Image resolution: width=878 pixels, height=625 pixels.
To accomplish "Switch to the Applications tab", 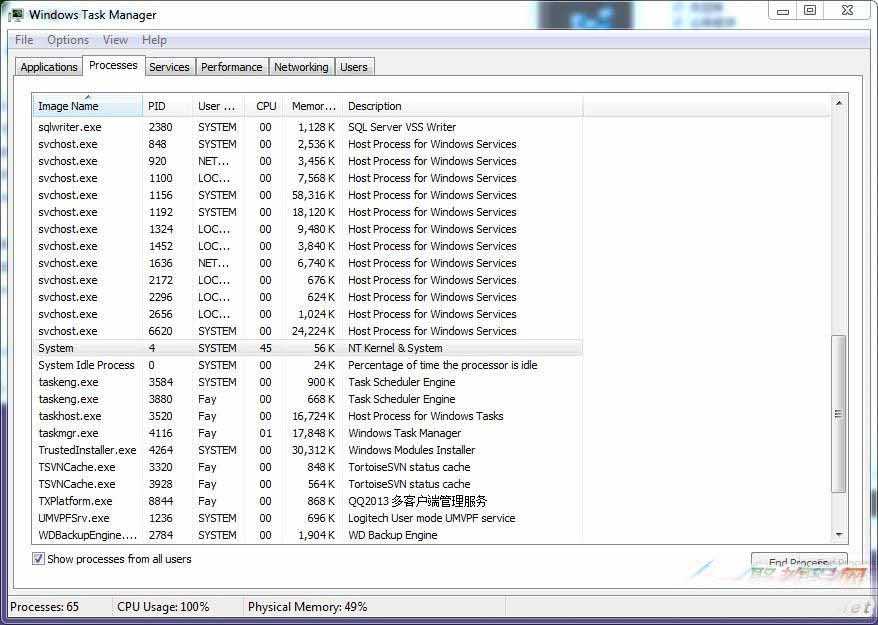I will pos(48,66).
